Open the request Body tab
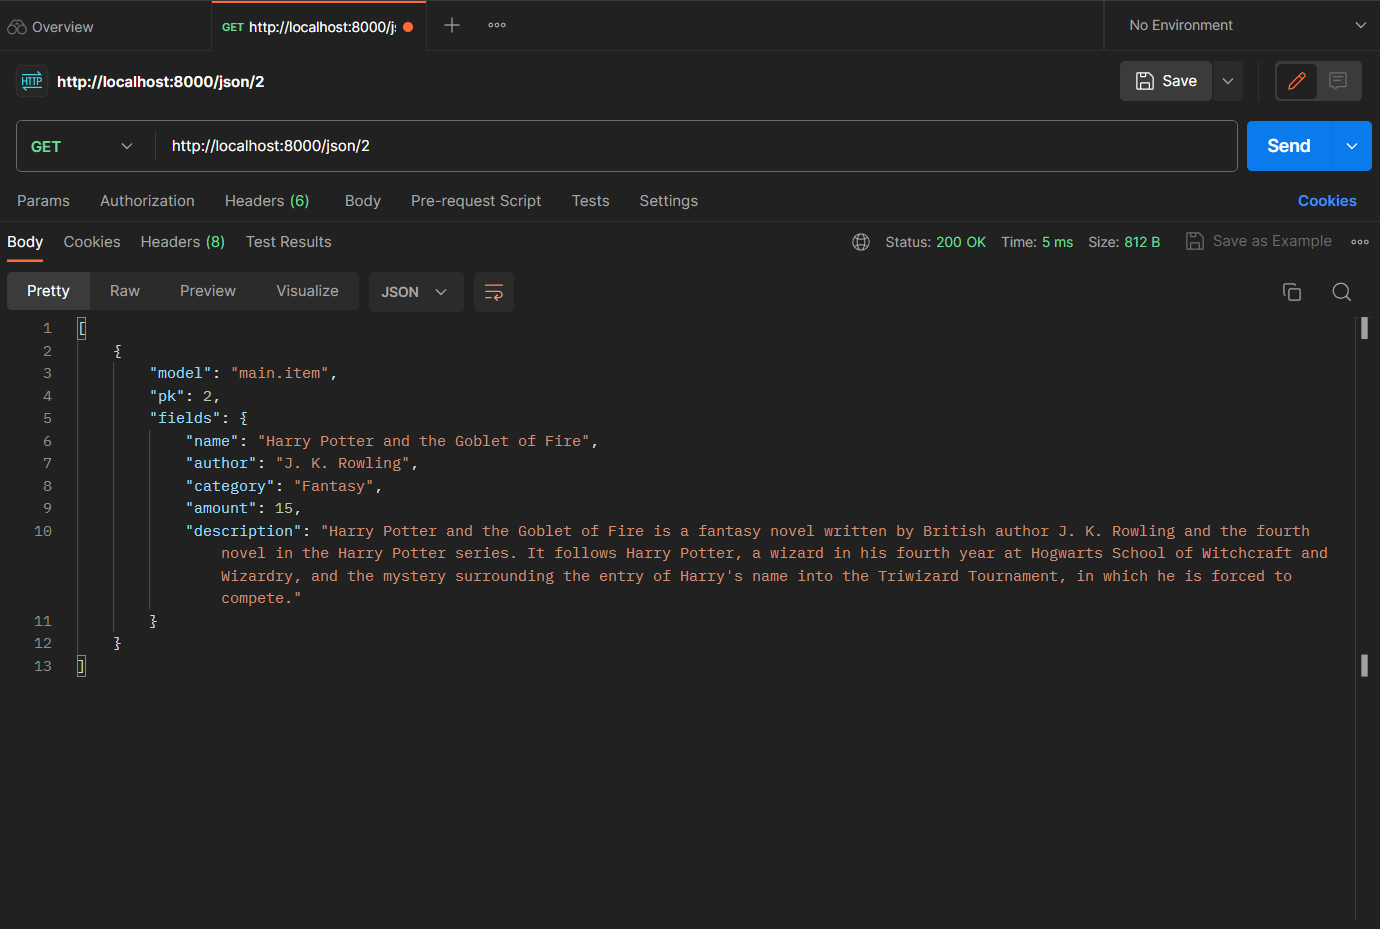1380x929 pixels. pyautogui.click(x=363, y=201)
